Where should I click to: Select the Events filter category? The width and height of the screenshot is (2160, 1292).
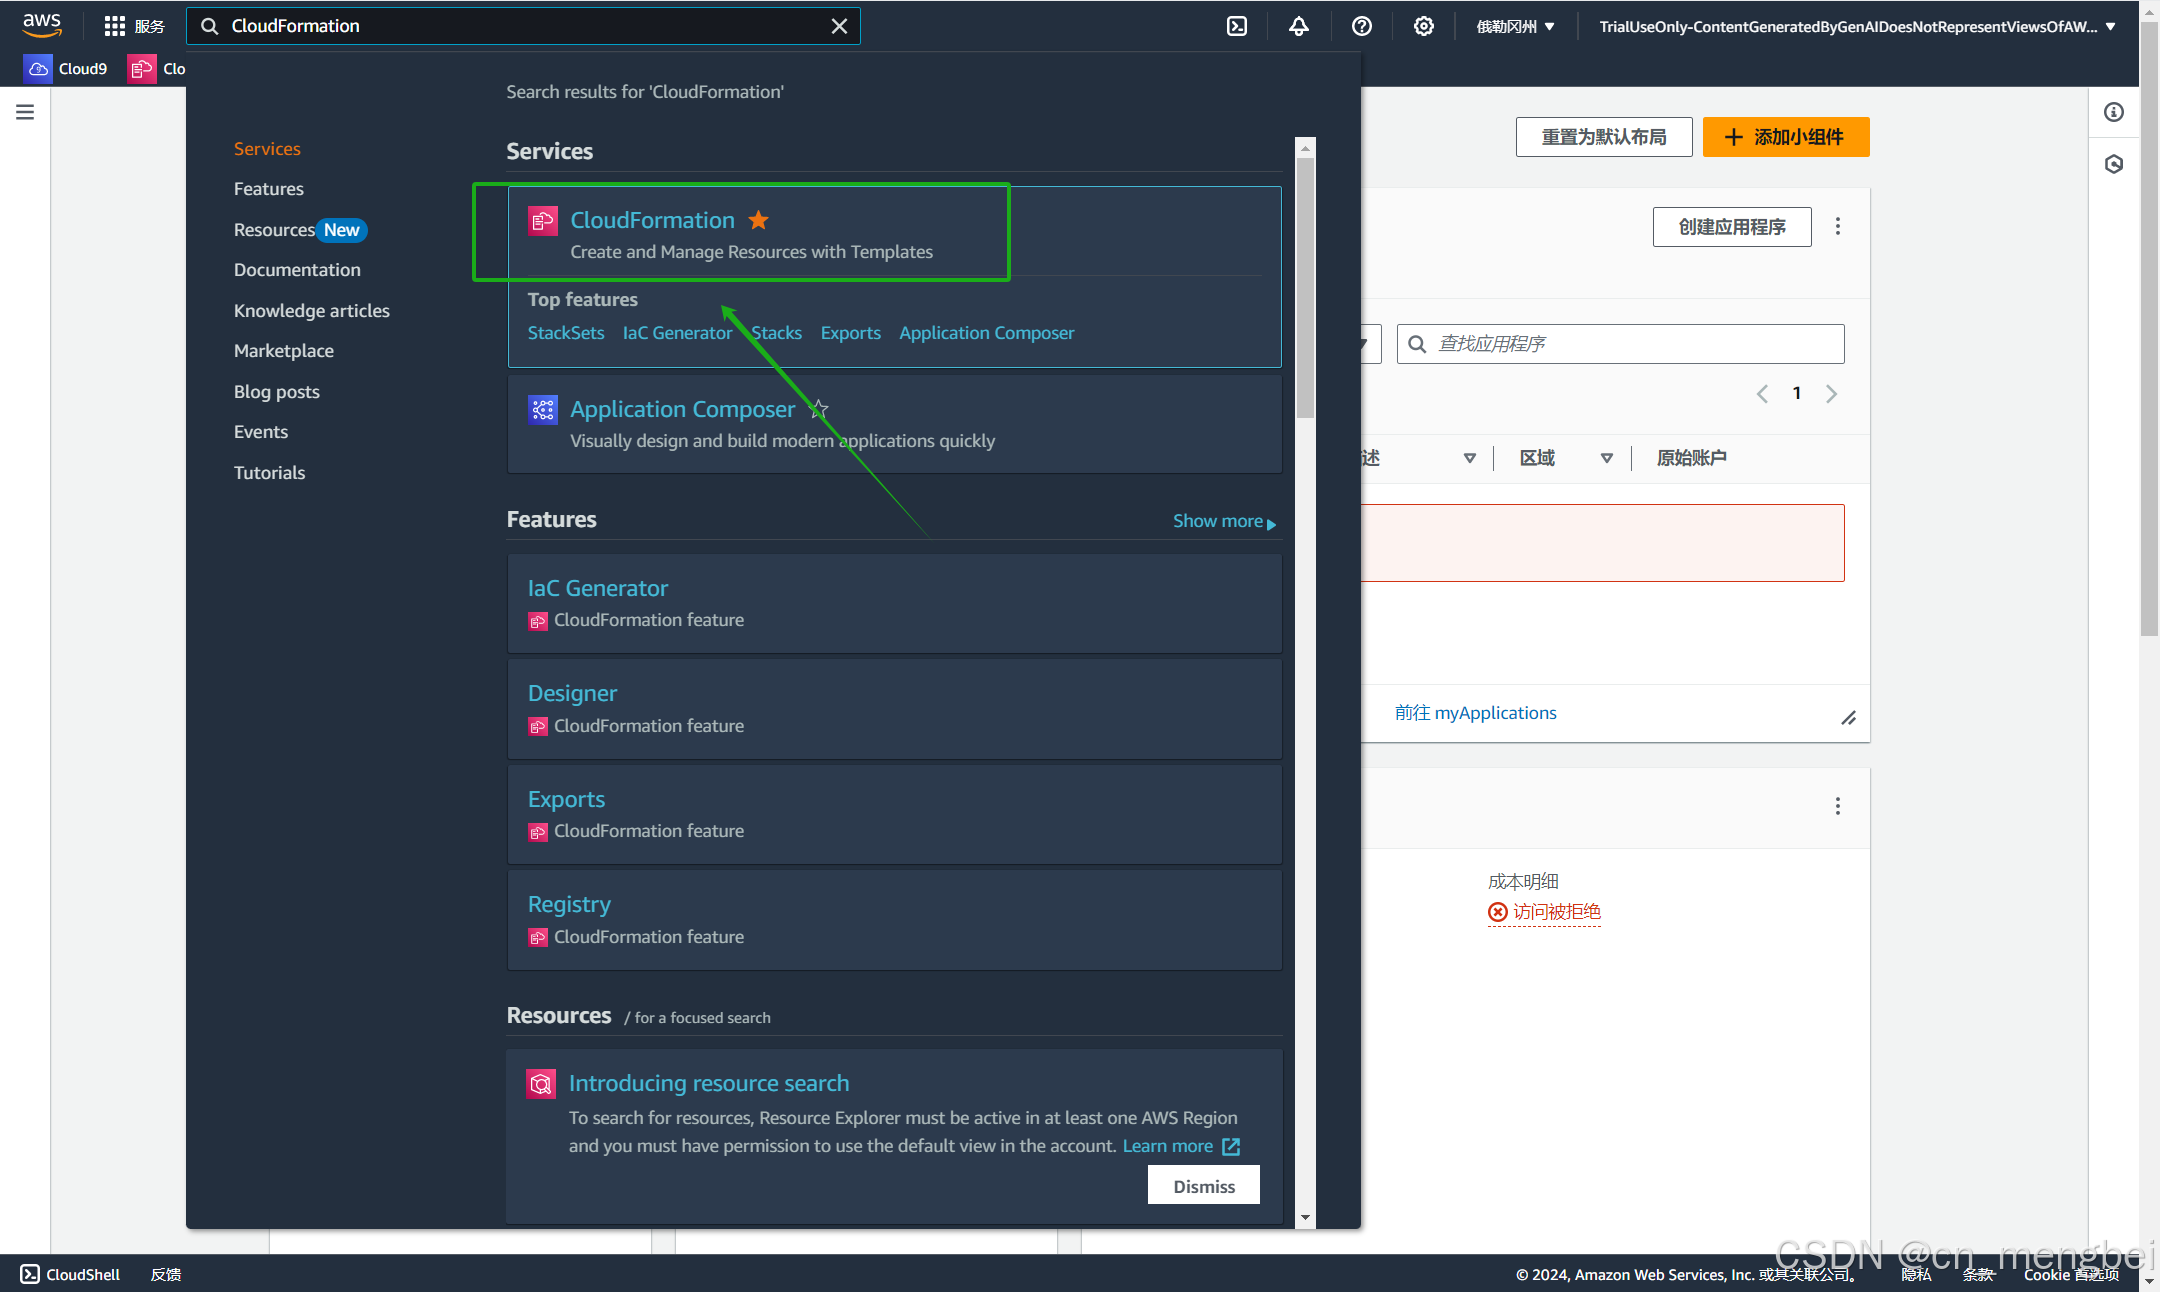[x=261, y=432]
